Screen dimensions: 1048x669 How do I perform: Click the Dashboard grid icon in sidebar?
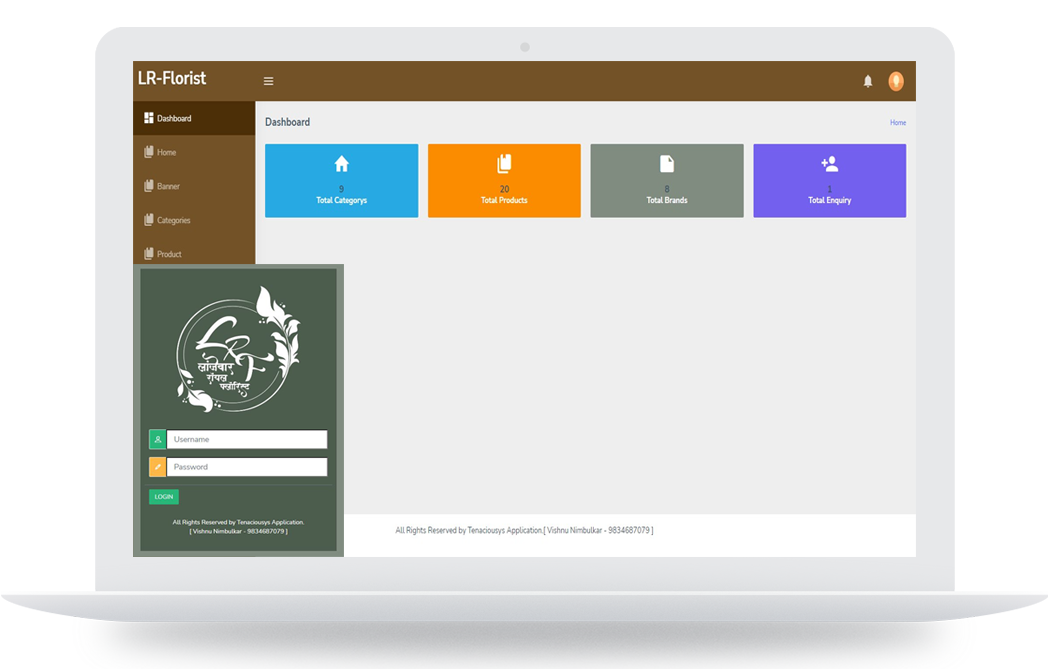click(149, 118)
